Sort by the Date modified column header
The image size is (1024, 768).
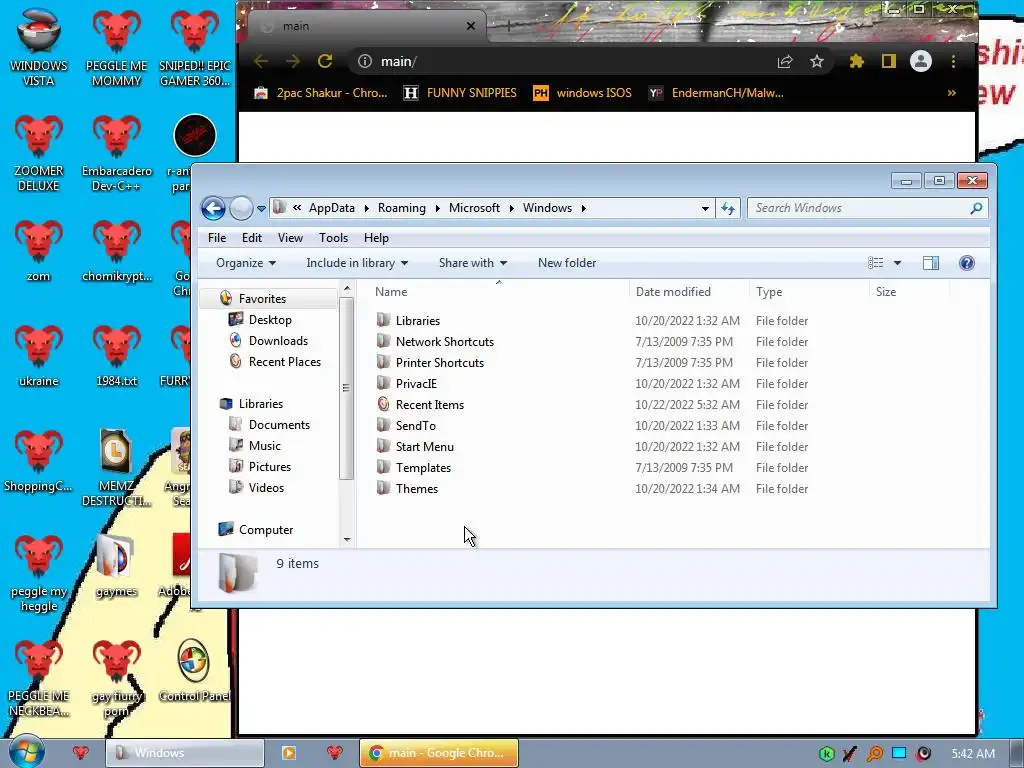673,292
